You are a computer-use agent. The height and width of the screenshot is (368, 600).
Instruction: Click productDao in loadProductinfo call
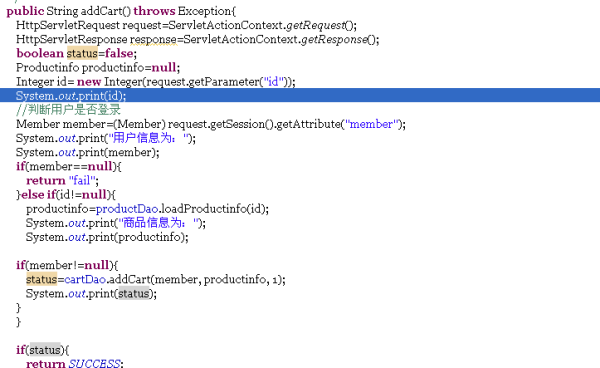click(127, 209)
